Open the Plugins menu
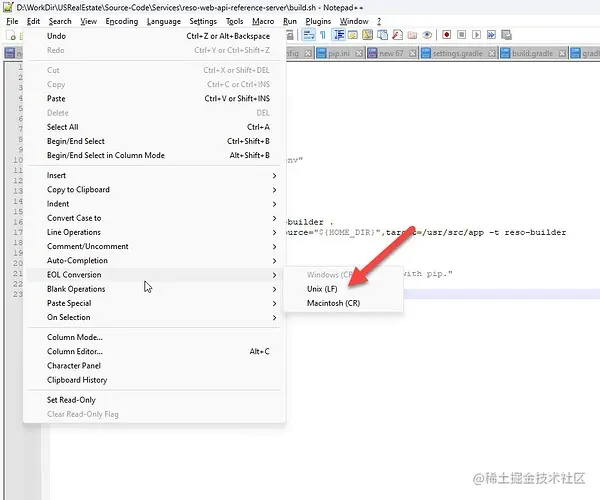 (318, 21)
